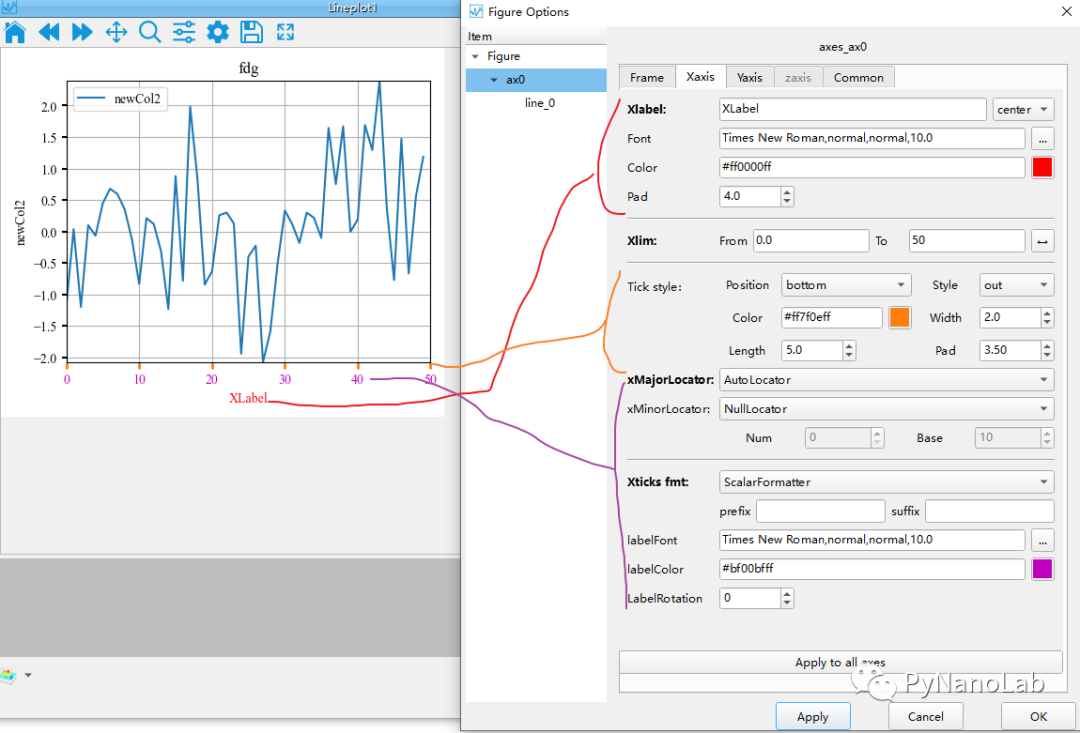Click the newCol2 legend entry in plot

(x=120, y=99)
